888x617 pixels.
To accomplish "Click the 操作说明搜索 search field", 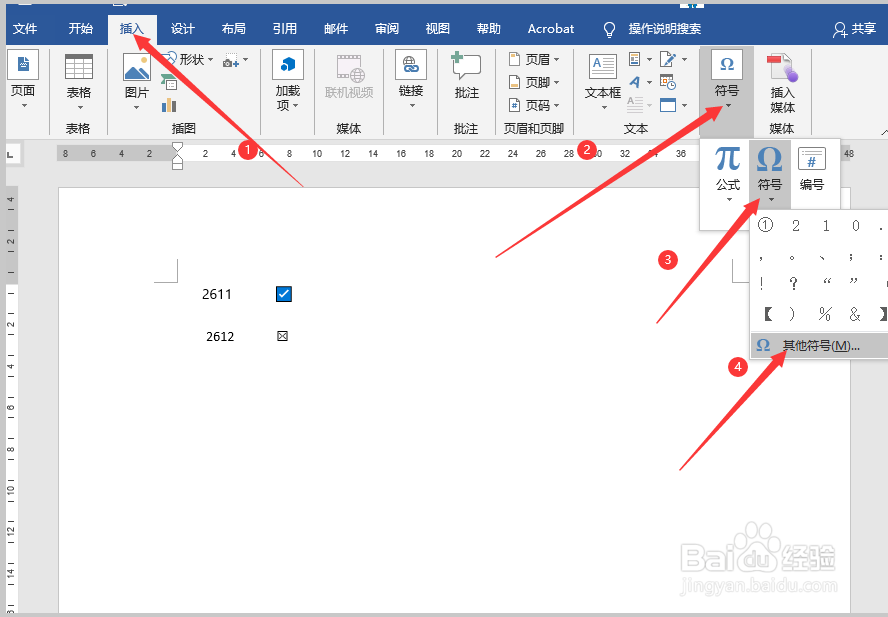I will (664, 29).
